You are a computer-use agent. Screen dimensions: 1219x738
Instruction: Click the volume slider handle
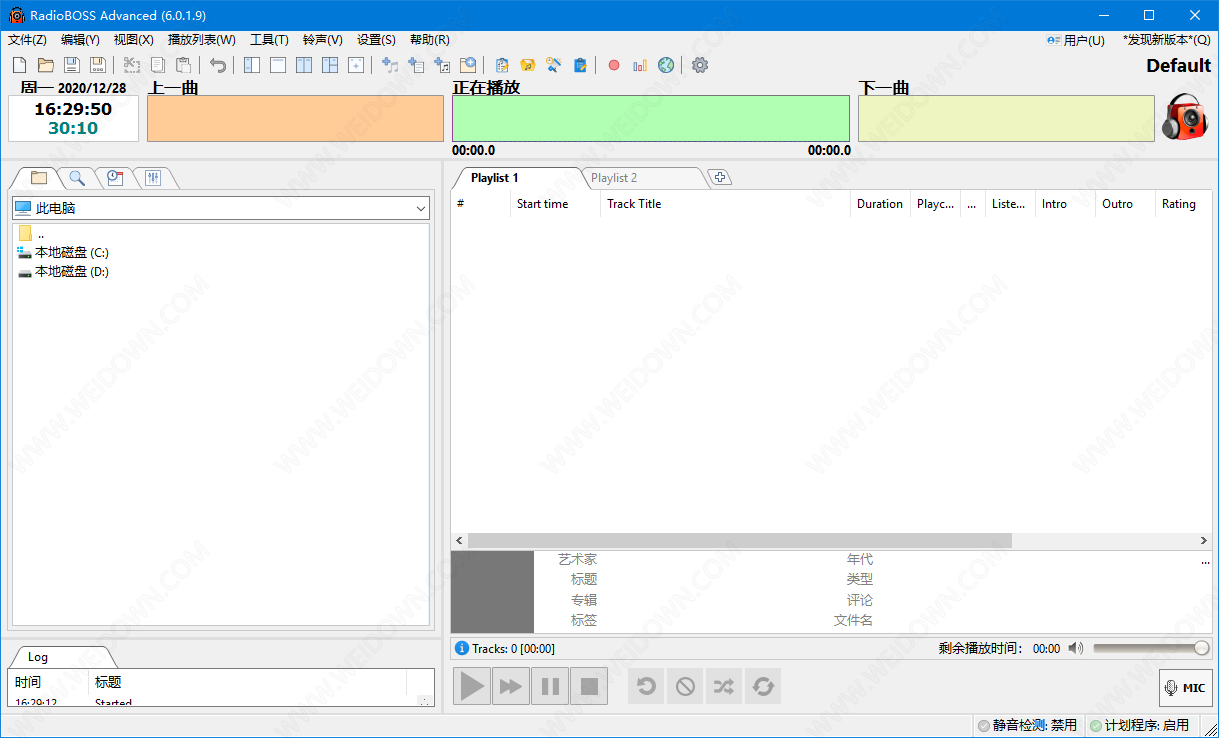(1201, 648)
